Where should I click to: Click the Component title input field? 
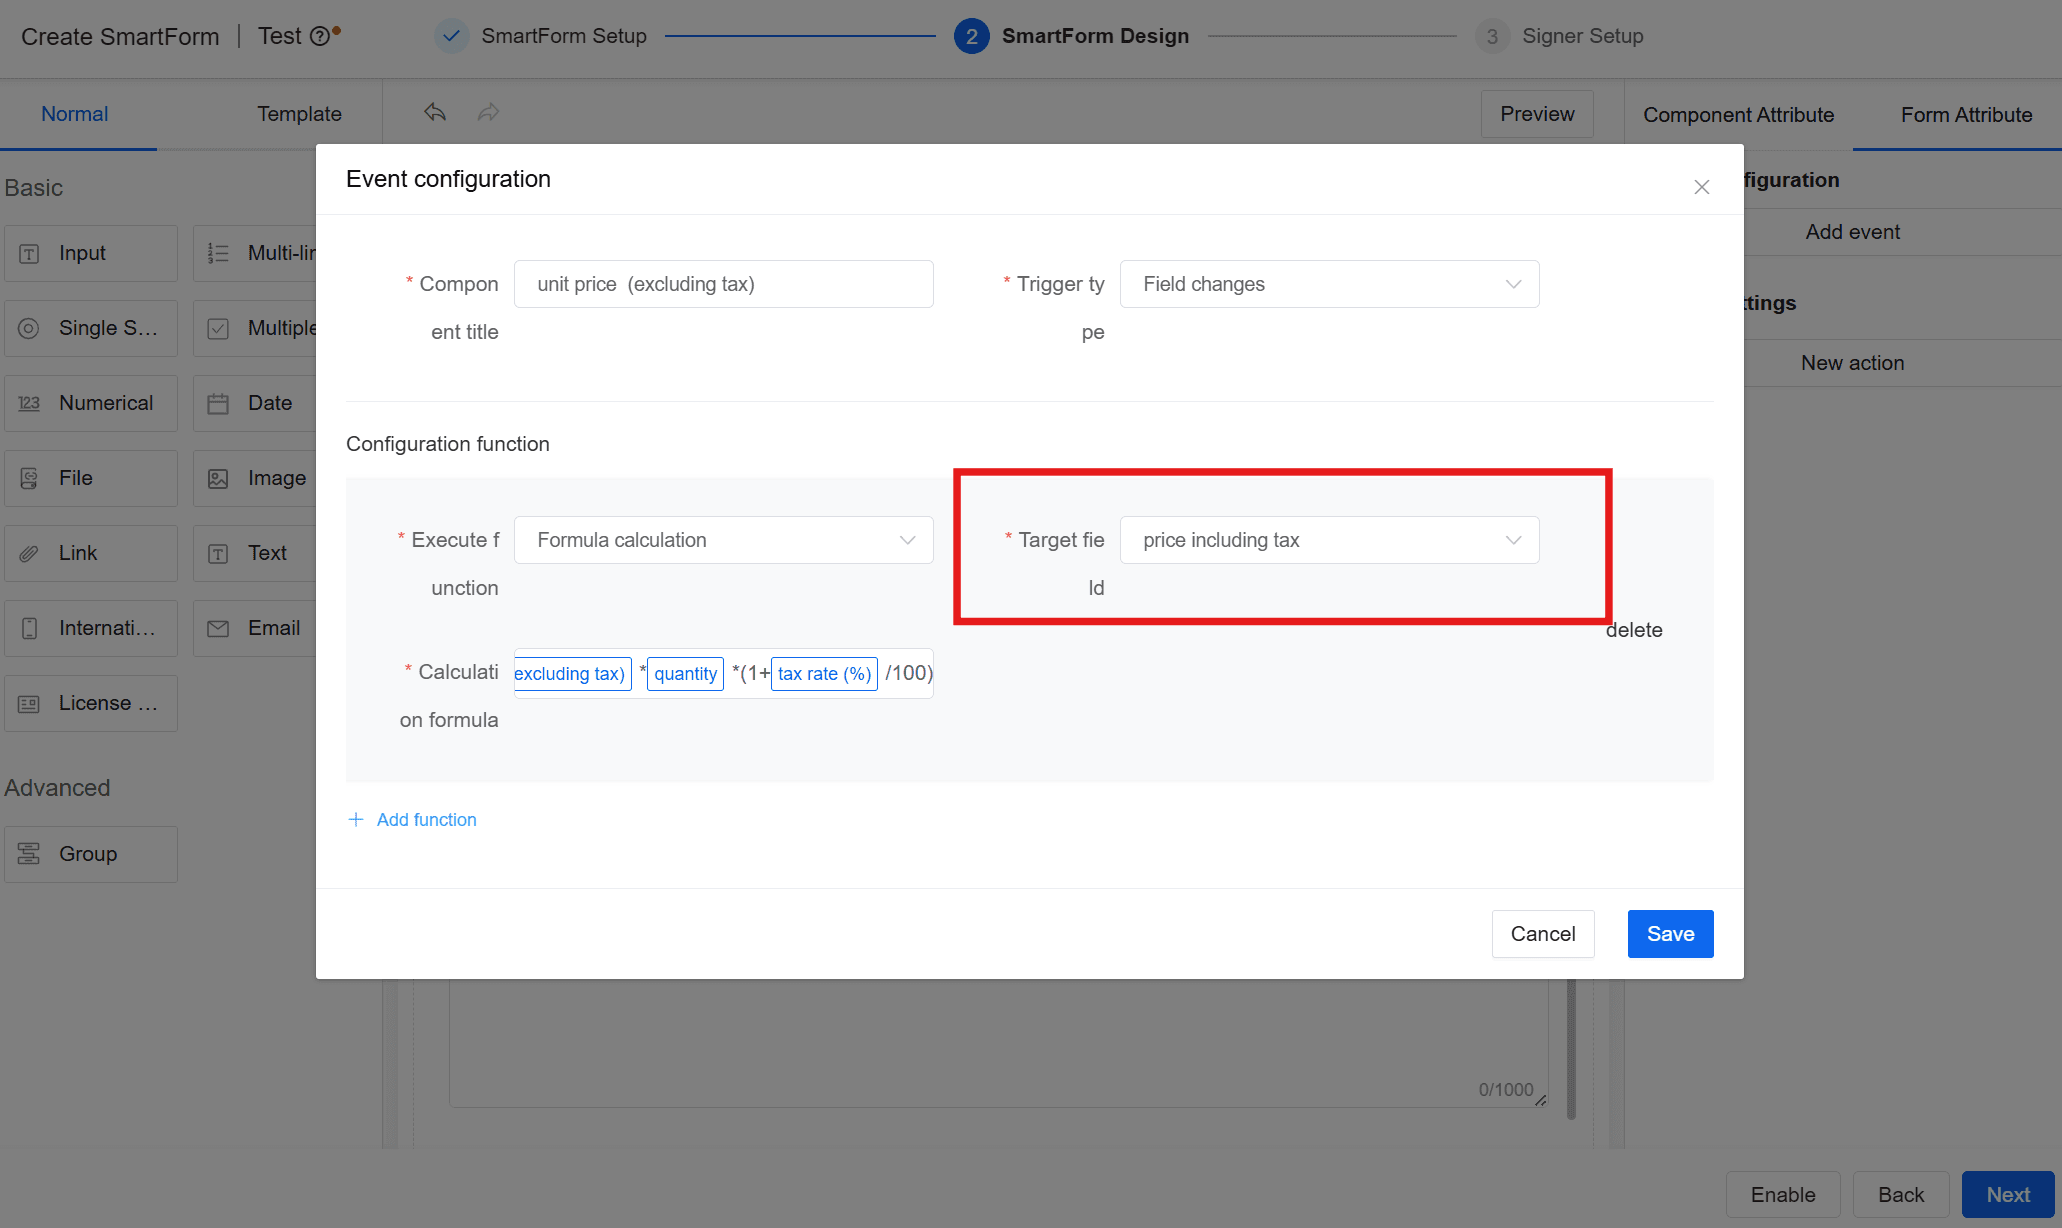point(723,284)
